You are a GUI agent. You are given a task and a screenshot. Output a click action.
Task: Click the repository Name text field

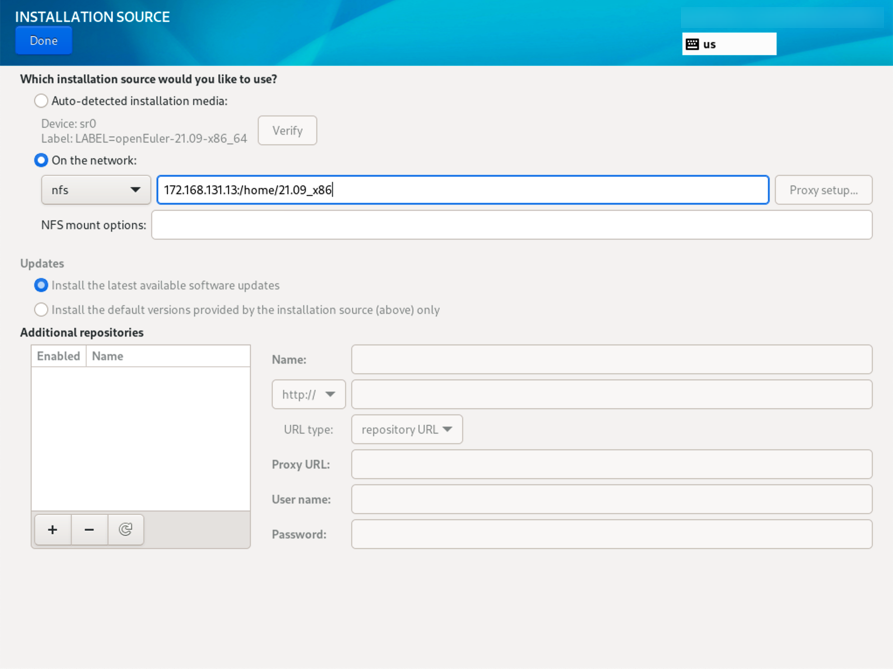pos(611,359)
